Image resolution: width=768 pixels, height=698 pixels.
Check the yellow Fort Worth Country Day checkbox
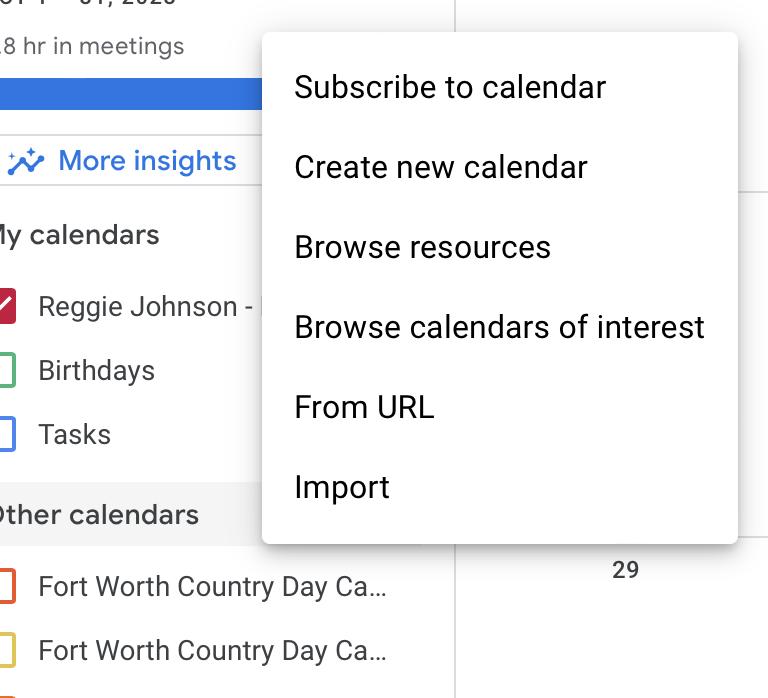[5, 650]
